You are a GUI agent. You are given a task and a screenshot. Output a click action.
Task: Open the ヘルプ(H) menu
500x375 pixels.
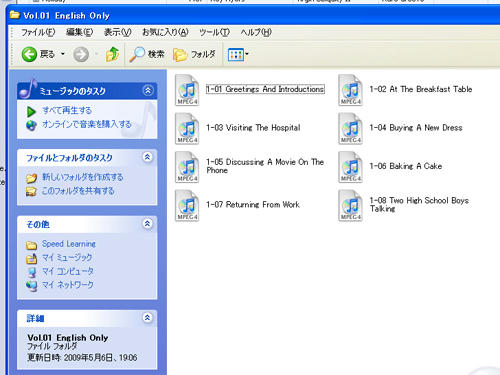point(256,32)
